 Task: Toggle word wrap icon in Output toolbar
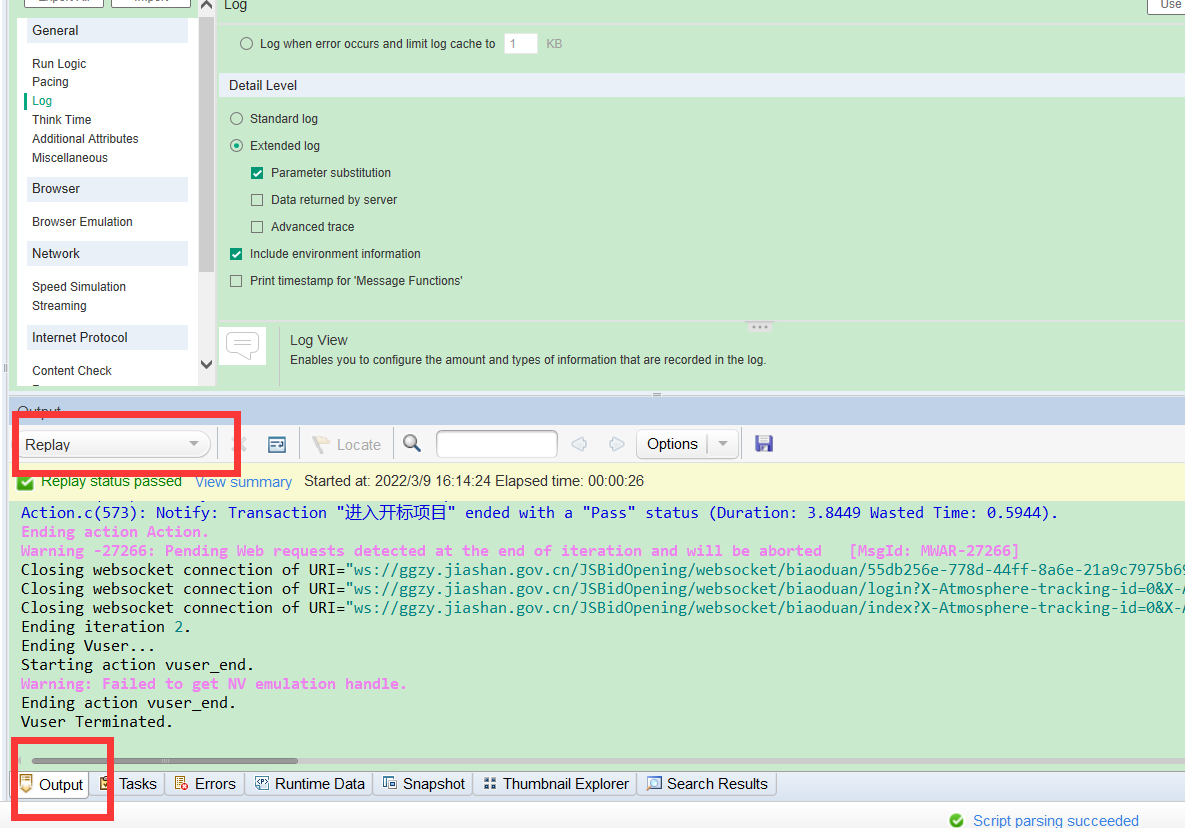277,444
